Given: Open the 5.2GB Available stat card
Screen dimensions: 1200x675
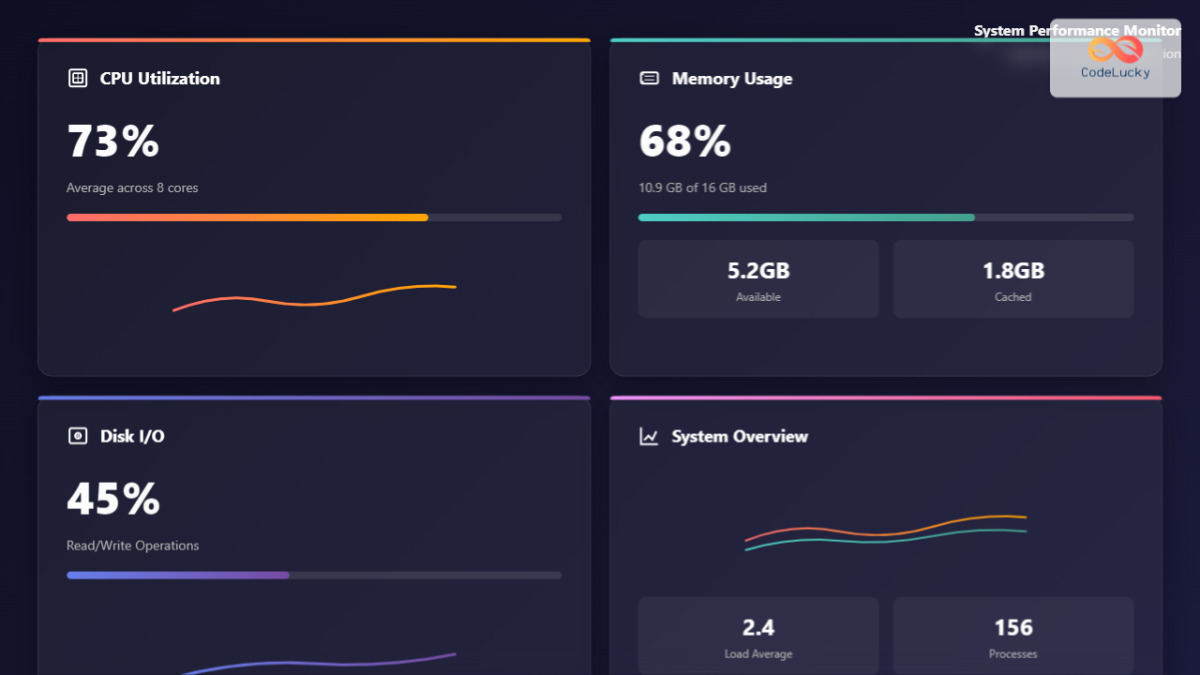Looking at the screenshot, I should point(758,278).
